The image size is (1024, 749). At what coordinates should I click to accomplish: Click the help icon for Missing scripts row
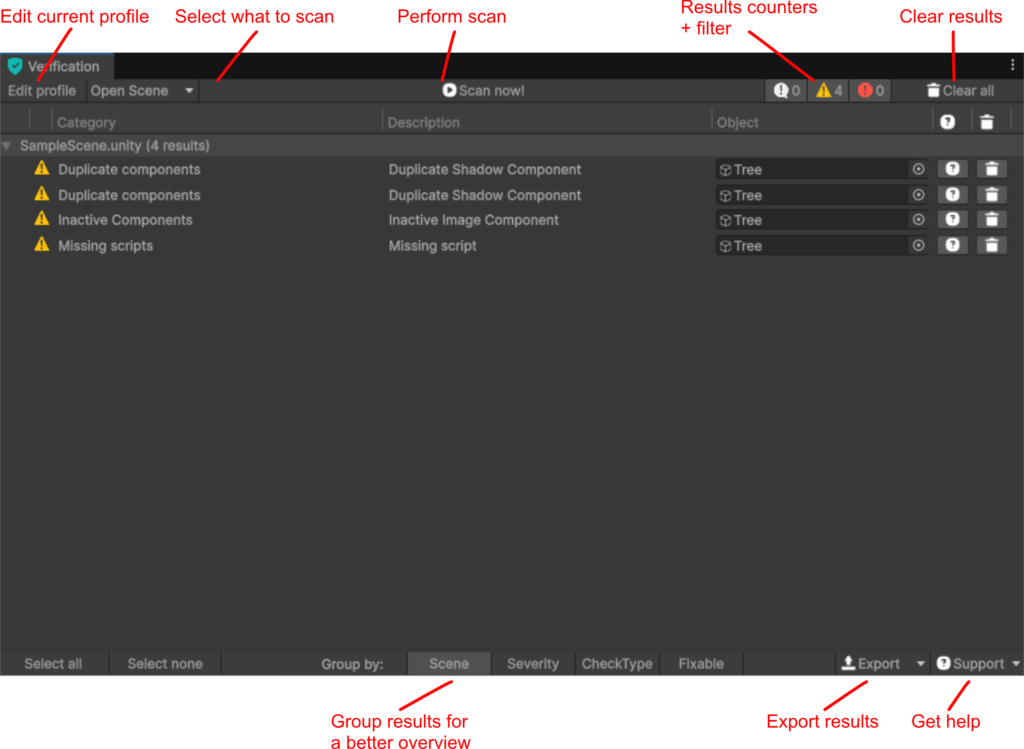[952, 245]
